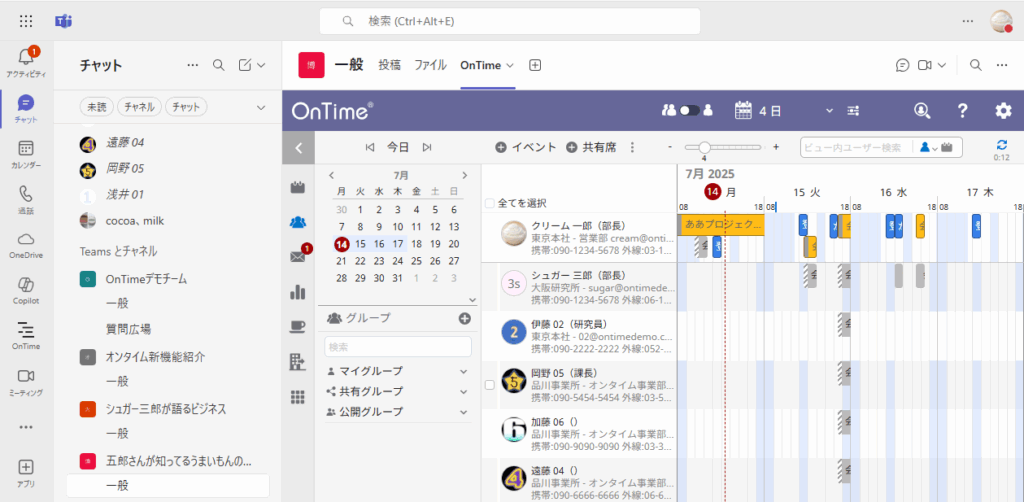Open chat with 岡野 05

pyautogui.click(x=125, y=169)
